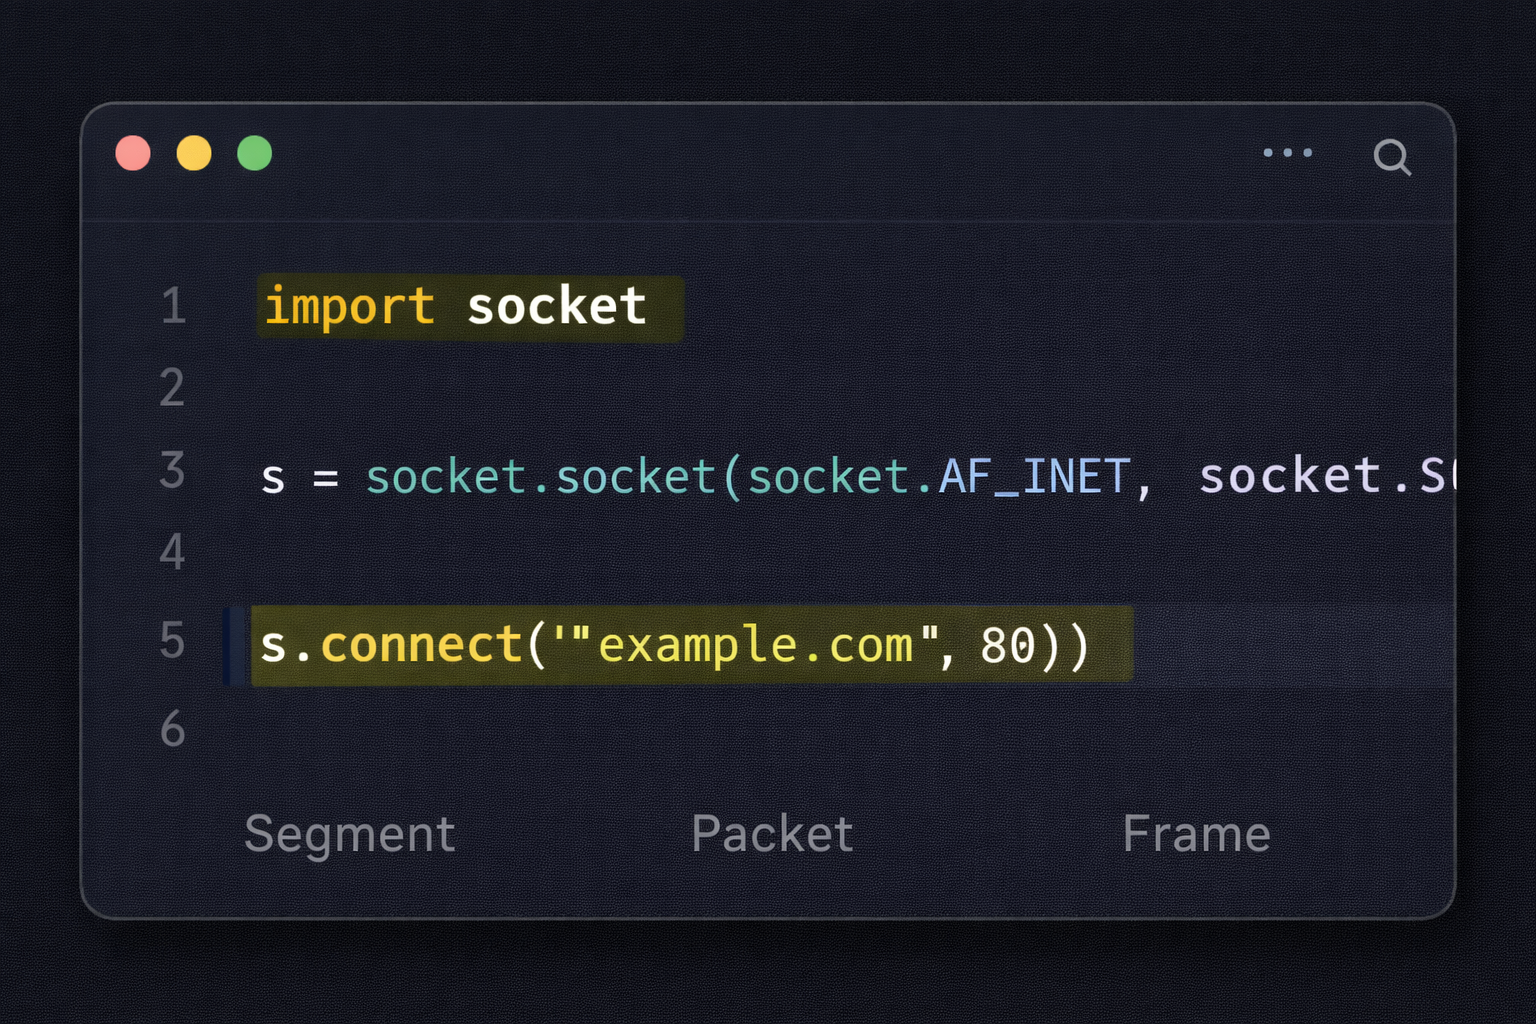The height and width of the screenshot is (1024, 1536).
Task: Click the yellow traffic light circle
Action: (194, 152)
